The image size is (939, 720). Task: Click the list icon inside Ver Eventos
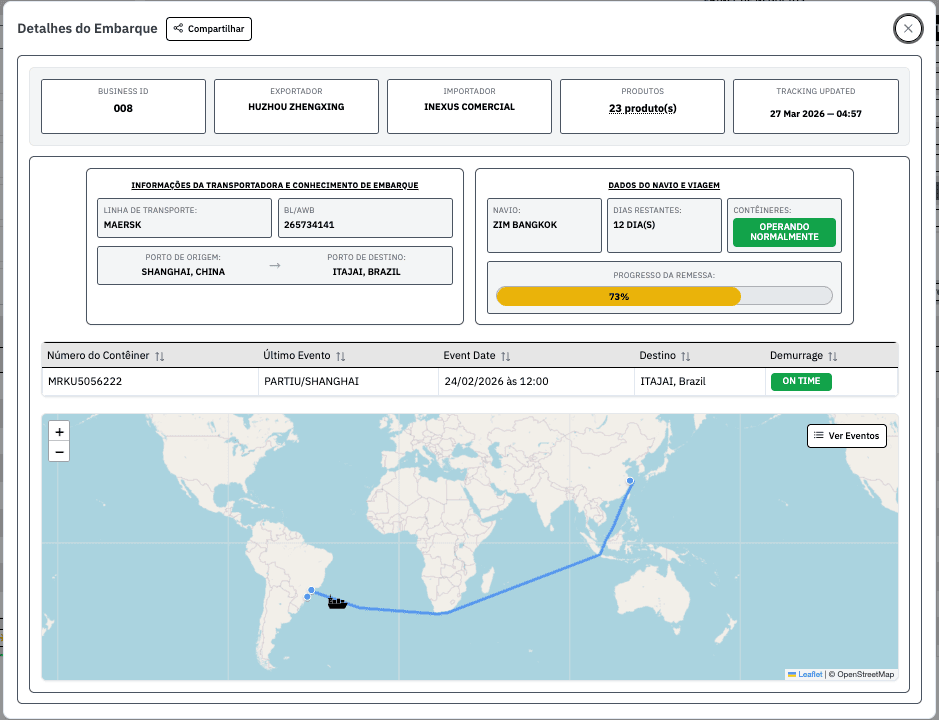coord(820,435)
